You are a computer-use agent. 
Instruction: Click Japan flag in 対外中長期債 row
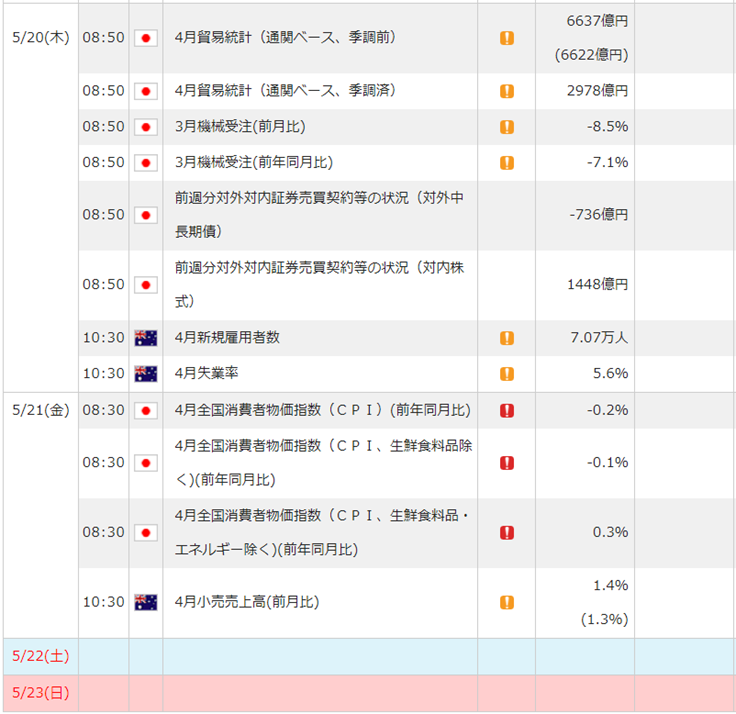coord(146,215)
